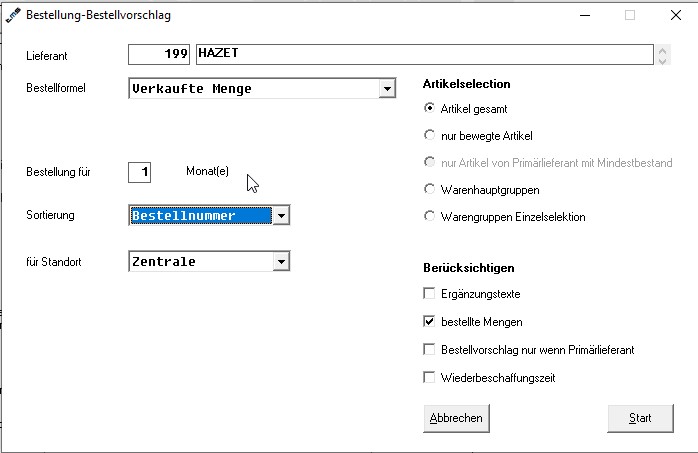Click the down arrow beside HAZET field
This screenshot has height=453, width=698.
[662, 60]
